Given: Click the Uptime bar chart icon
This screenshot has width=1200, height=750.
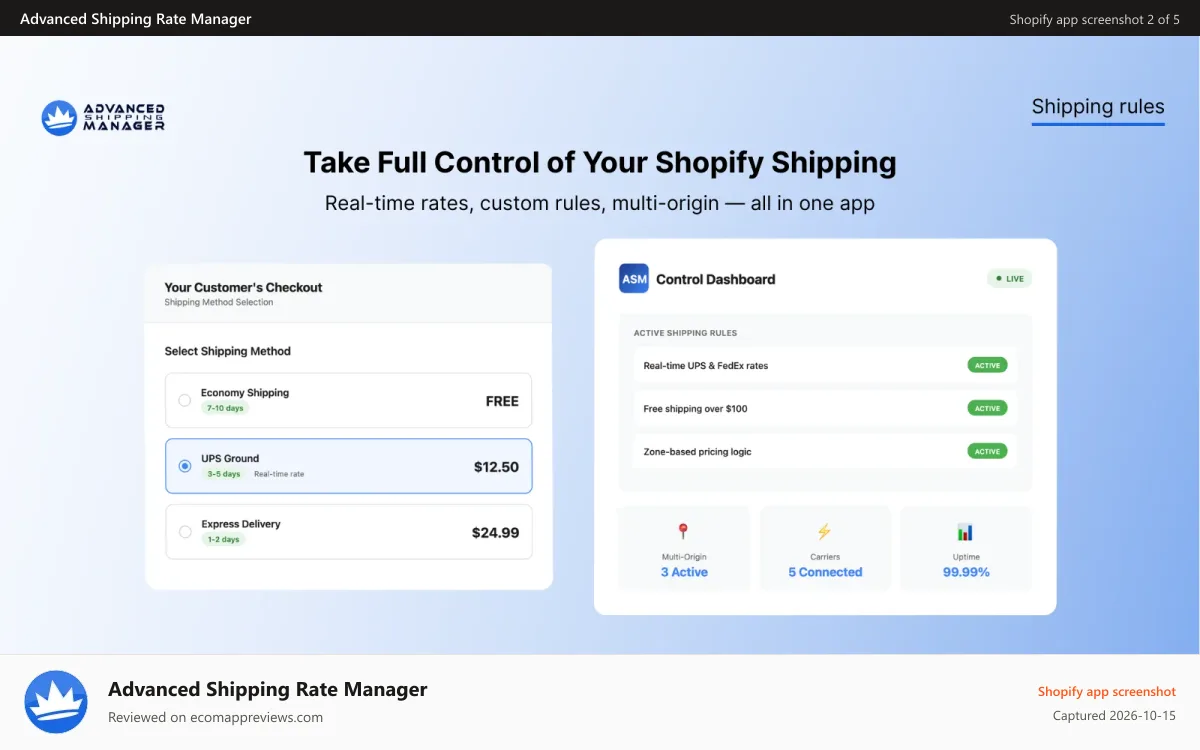Looking at the screenshot, I should (965, 532).
